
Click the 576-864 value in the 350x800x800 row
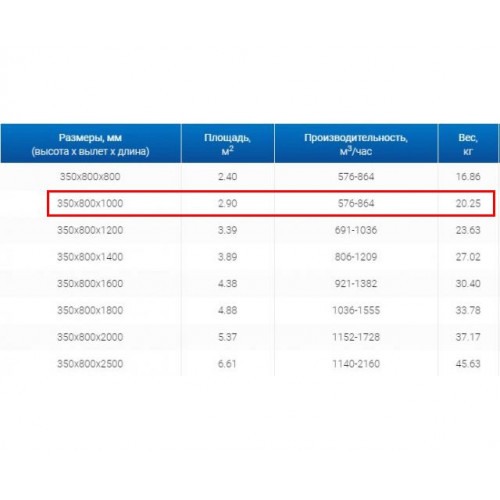coord(356,177)
